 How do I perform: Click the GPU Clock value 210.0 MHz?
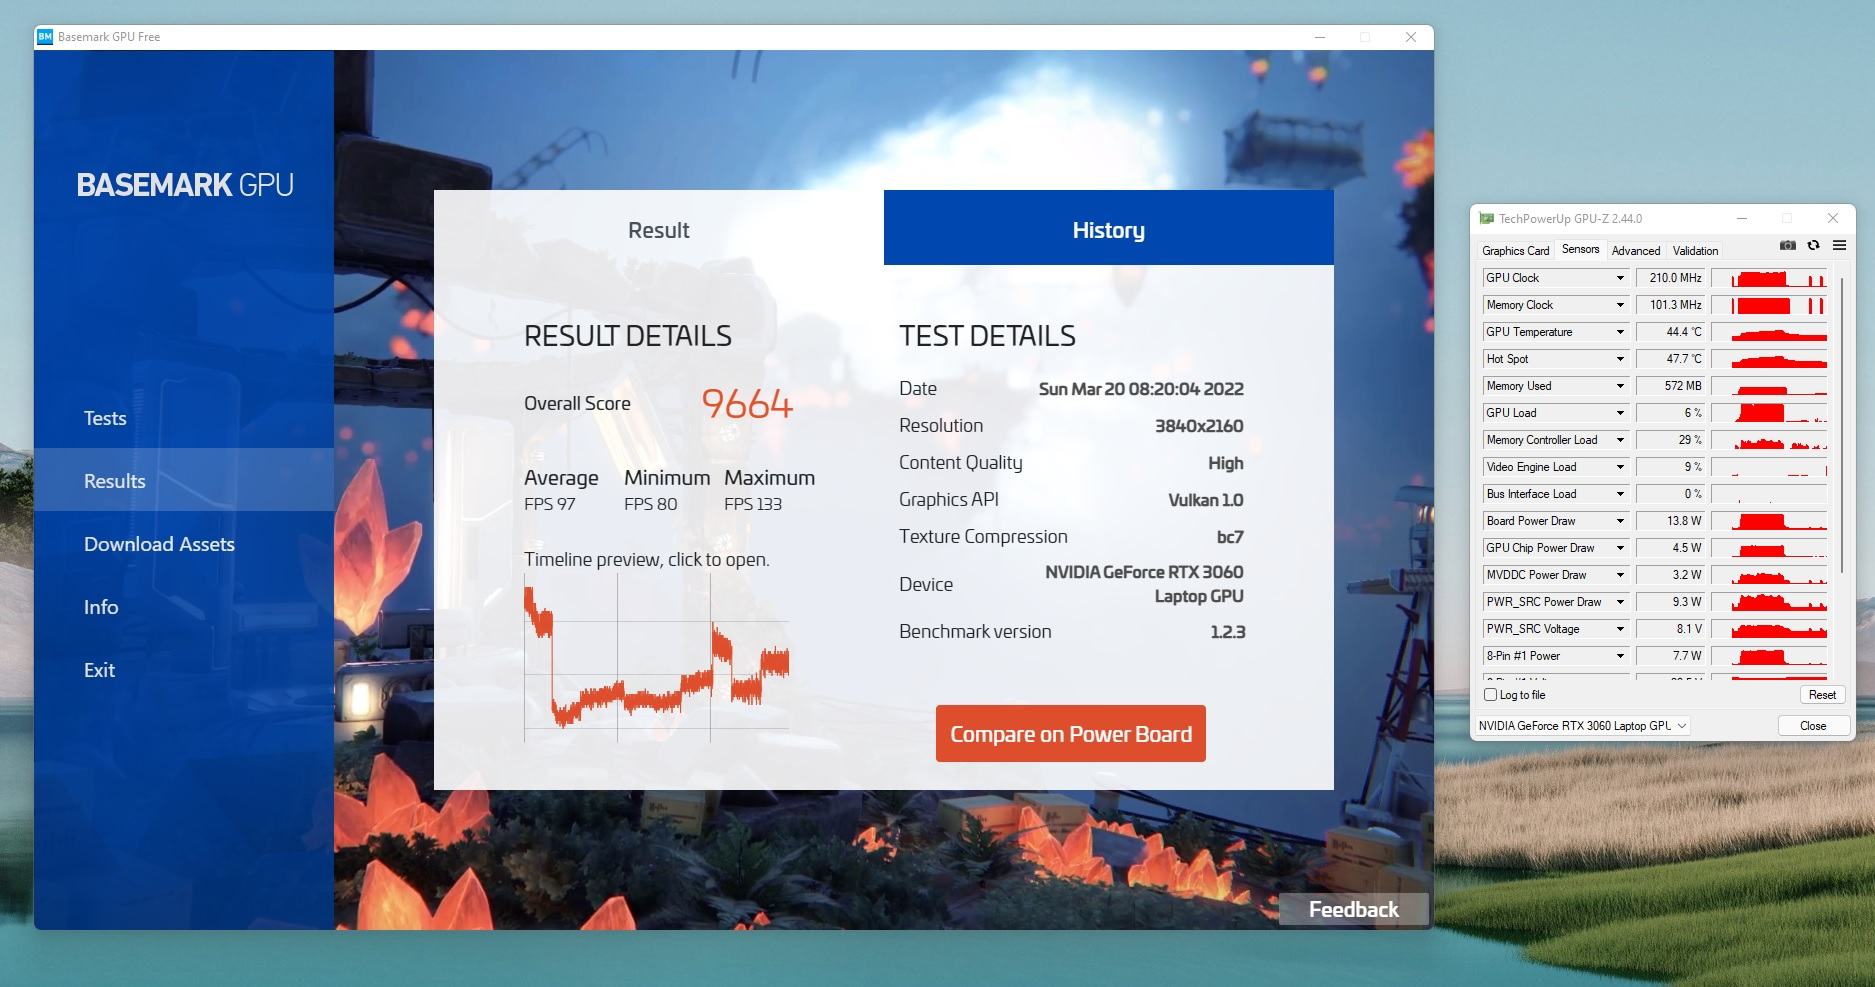(x=1670, y=278)
